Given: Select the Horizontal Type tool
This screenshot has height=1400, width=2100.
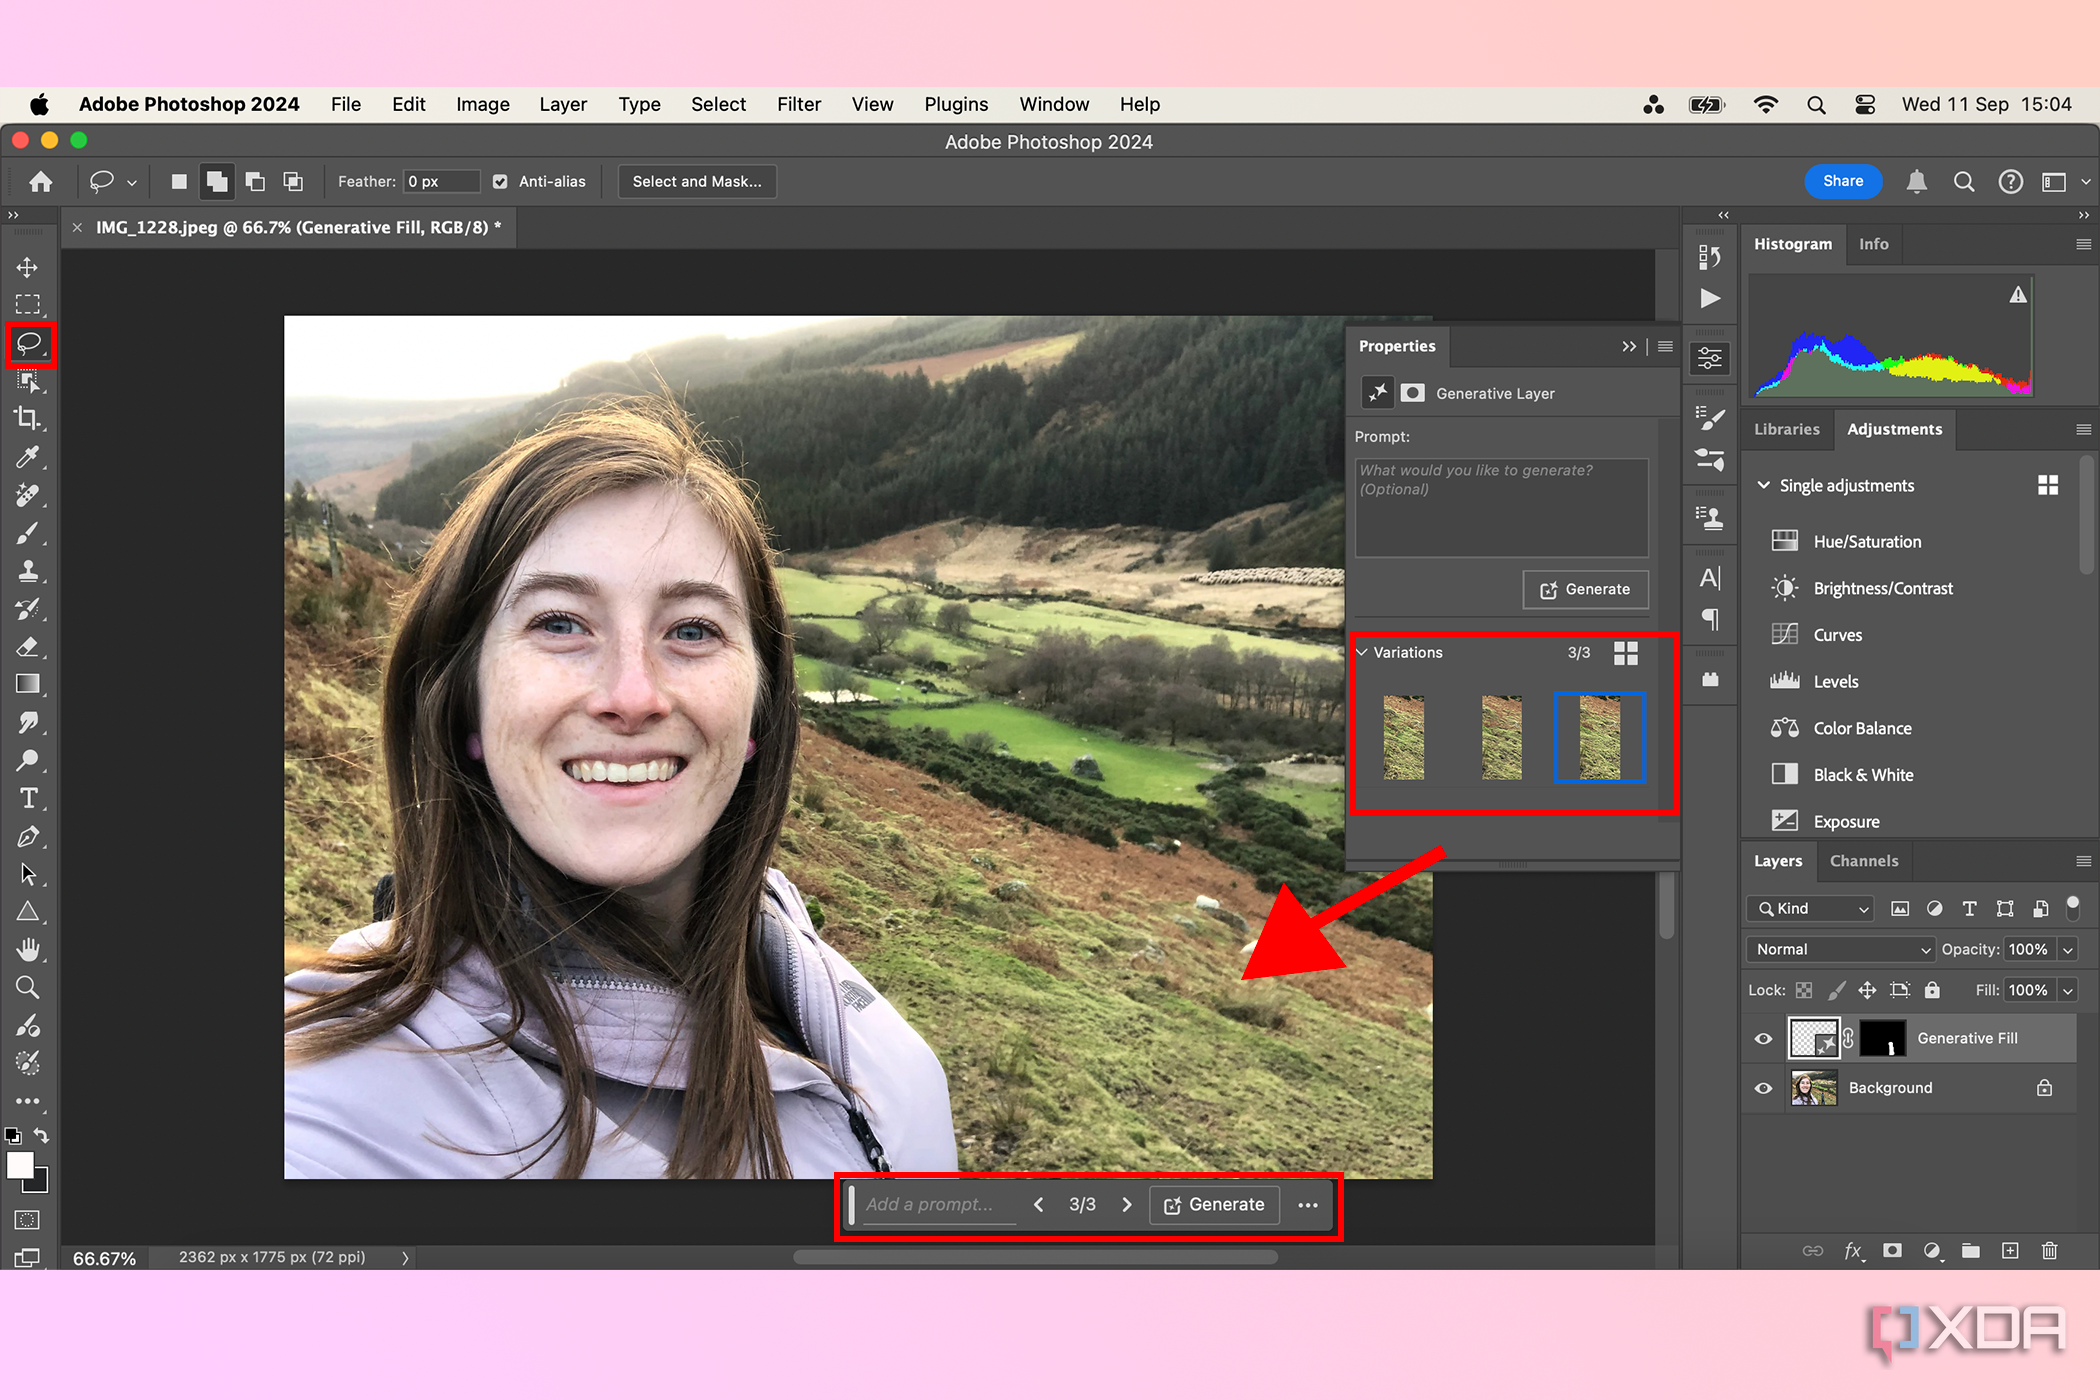Looking at the screenshot, I should [28, 798].
